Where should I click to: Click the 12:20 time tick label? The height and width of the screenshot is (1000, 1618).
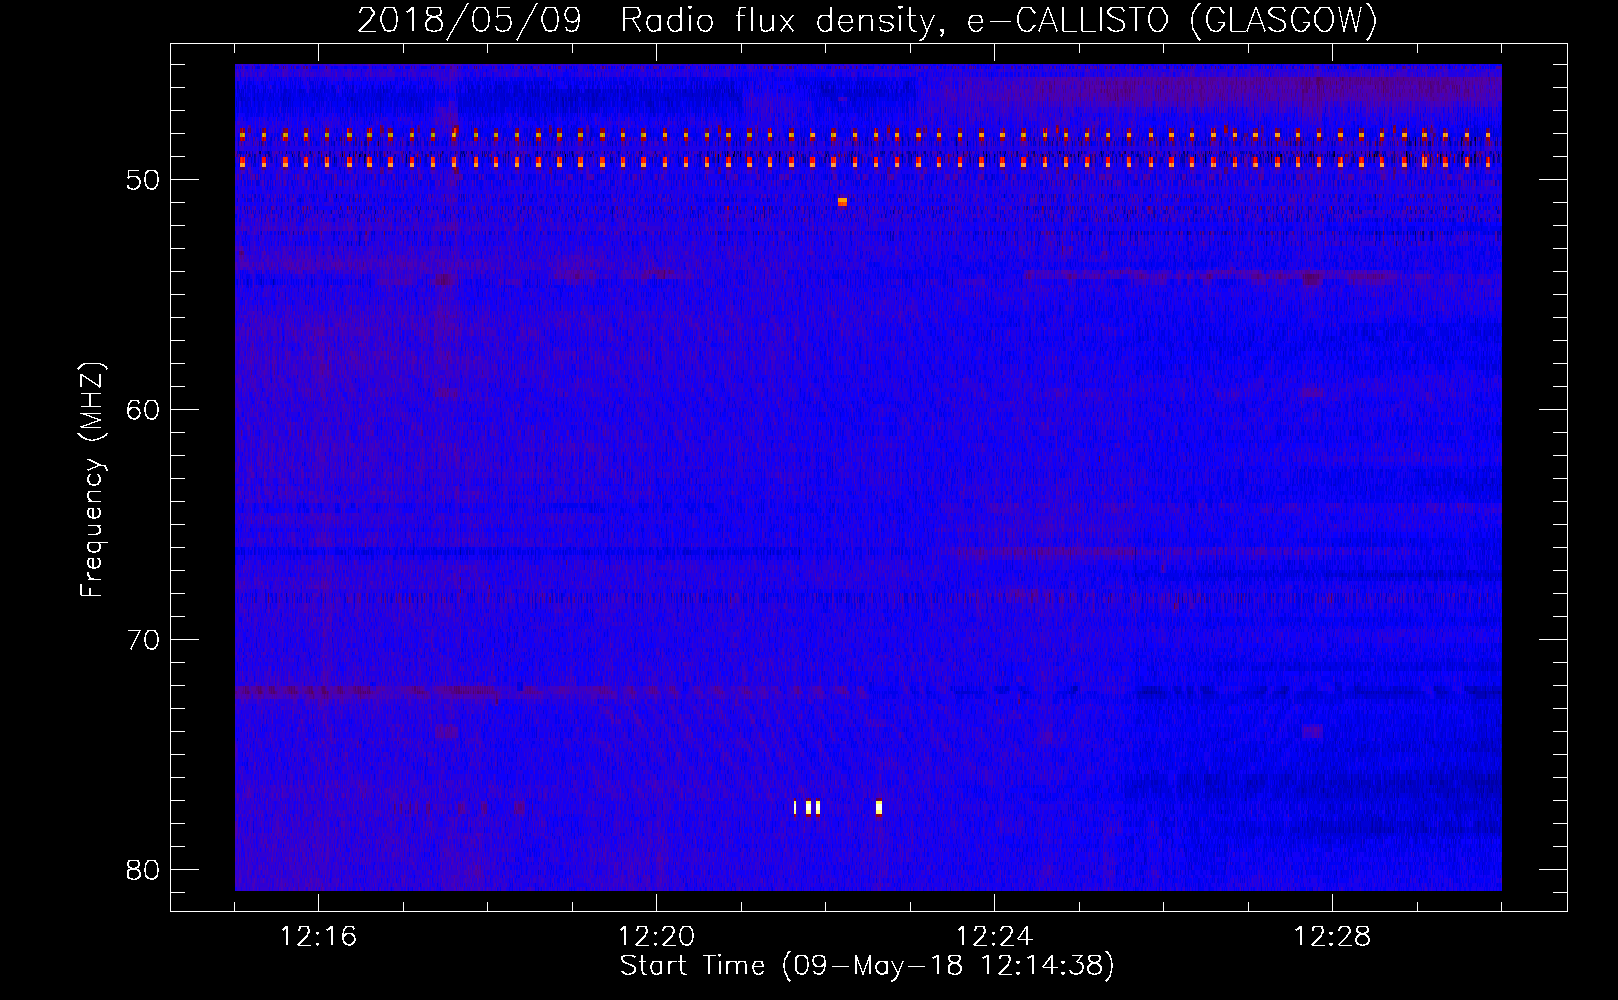[656, 937]
